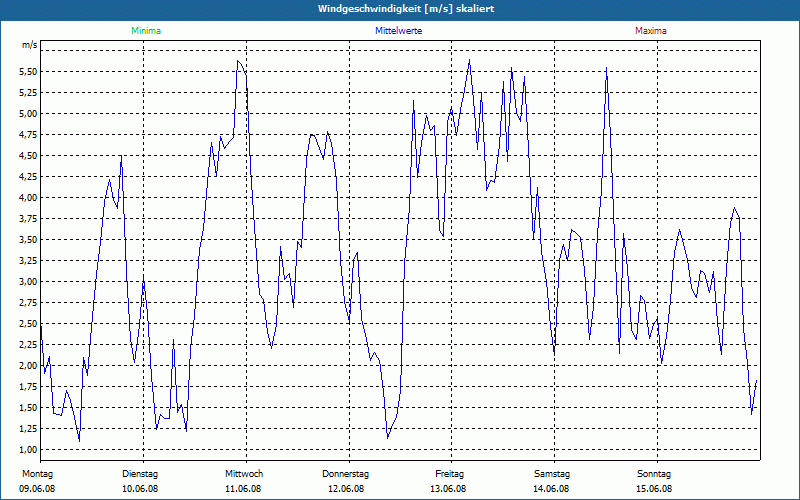
Task: Click the date 15.06.08
Action: 654,489
